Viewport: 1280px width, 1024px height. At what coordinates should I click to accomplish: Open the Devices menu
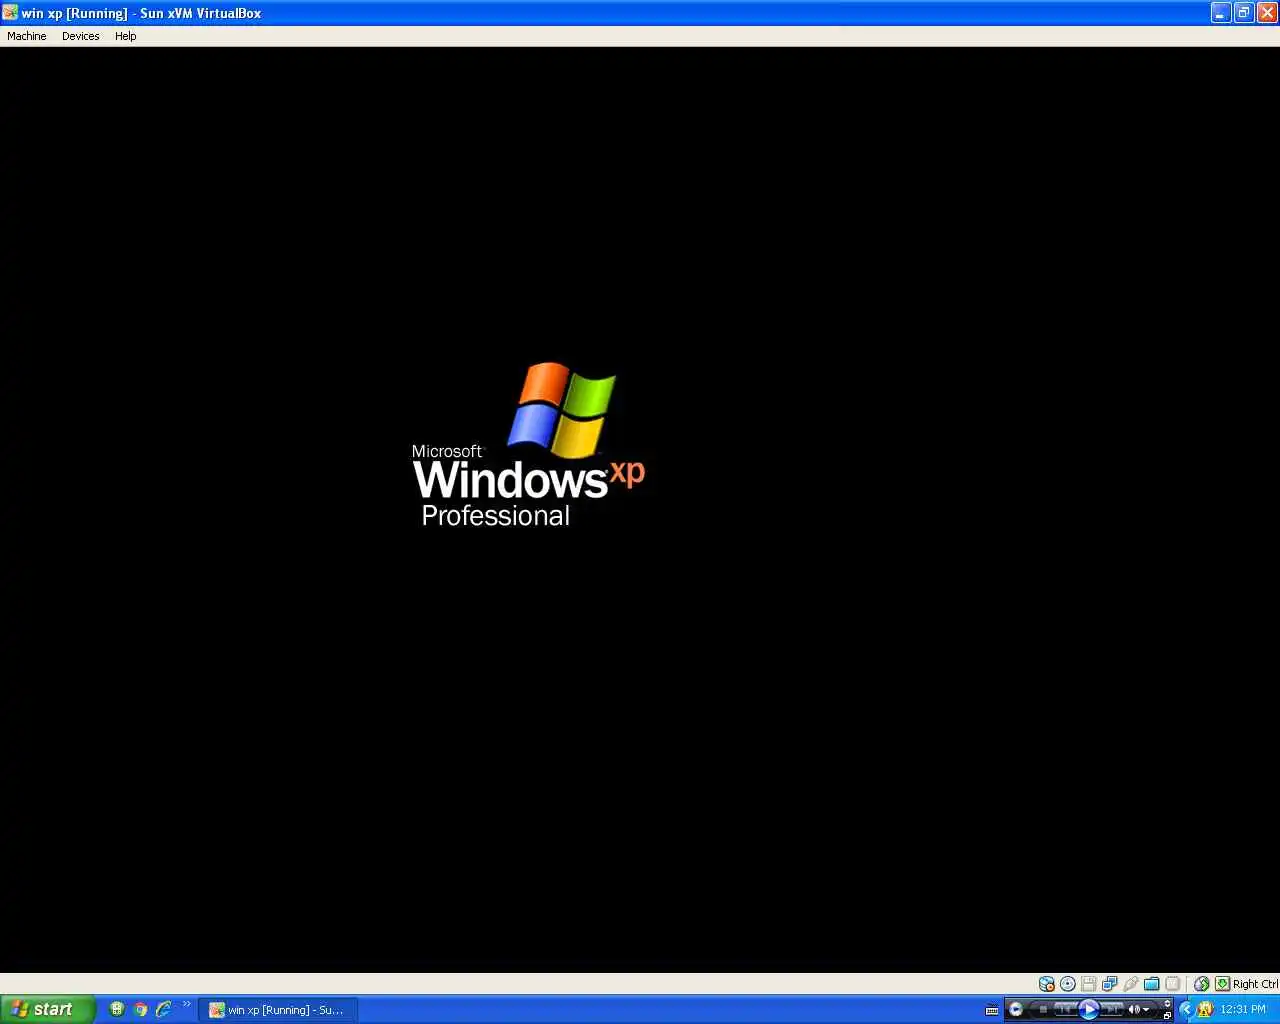pyautogui.click(x=81, y=36)
